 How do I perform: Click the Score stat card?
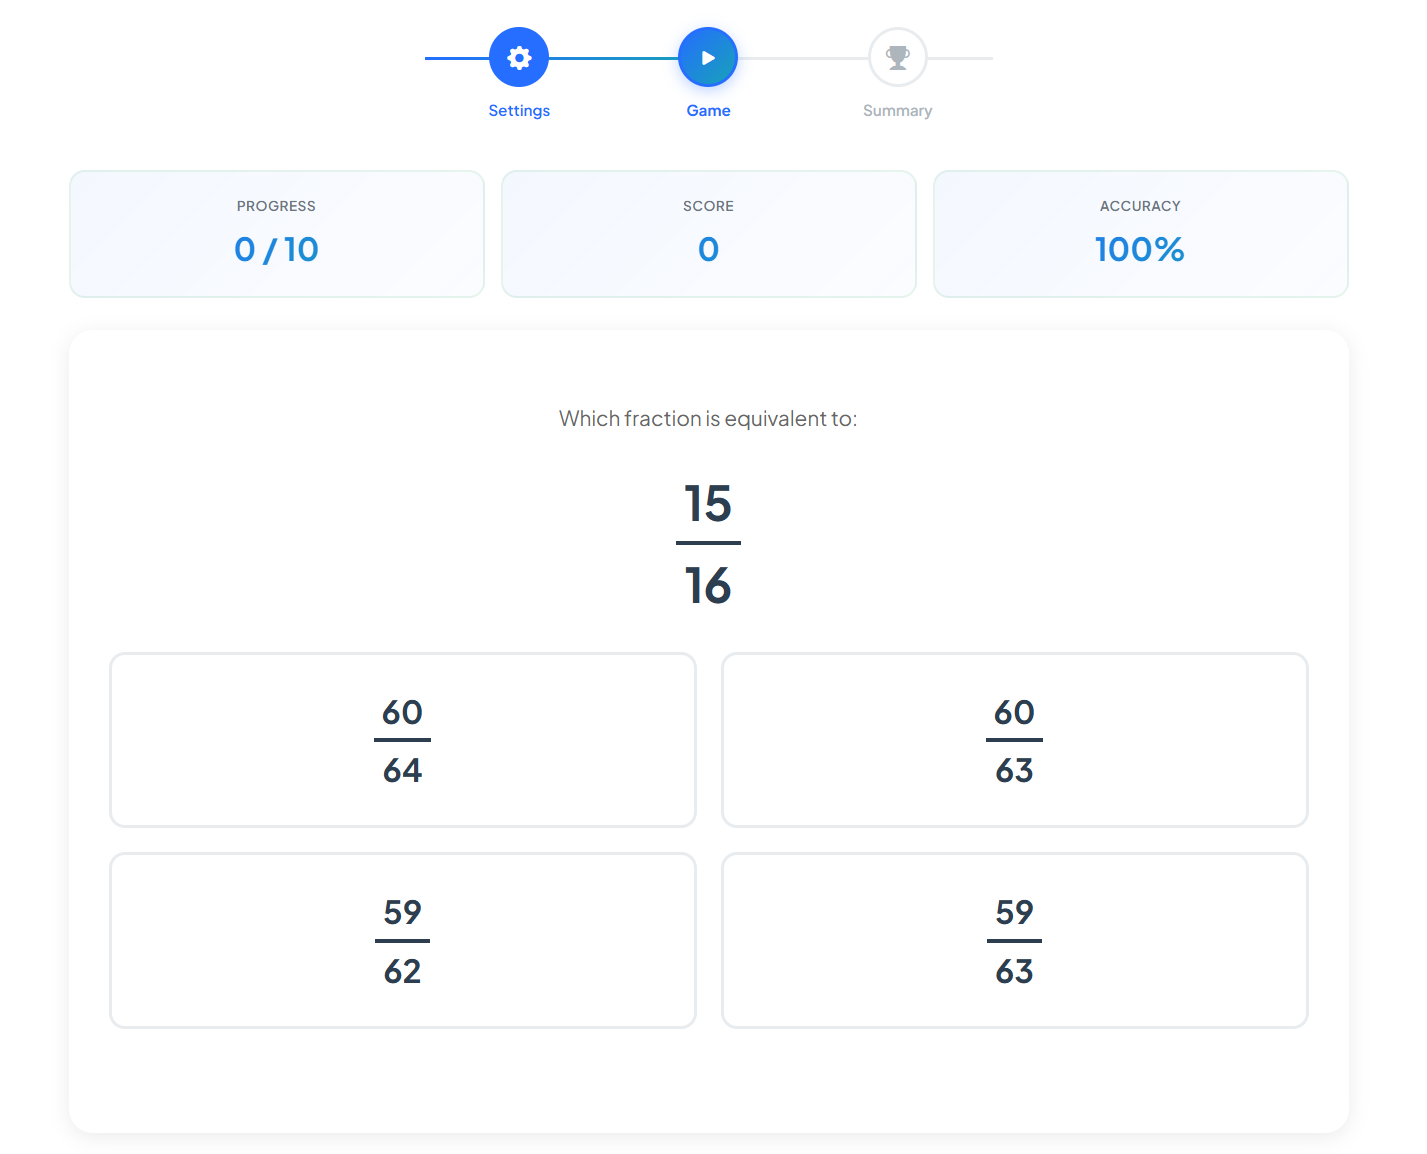(709, 234)
